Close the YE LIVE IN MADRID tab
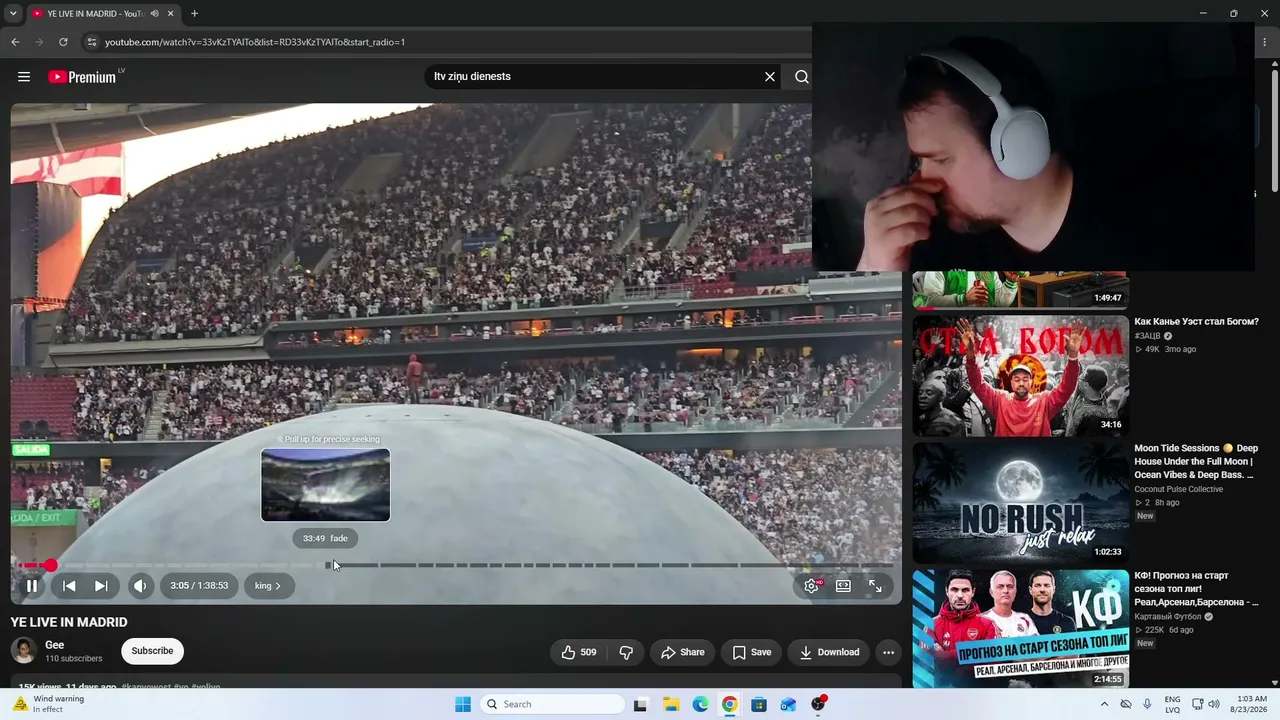Screen dimensions: 1280x720 (x=171, y=13)
